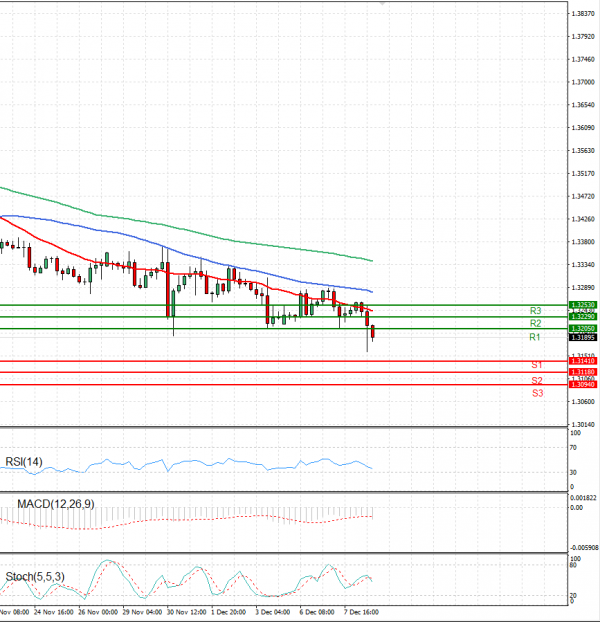This screenshot has width=600, height=622.
Task: Click the 1.33340 price axis value
Action: click(583, 265)
